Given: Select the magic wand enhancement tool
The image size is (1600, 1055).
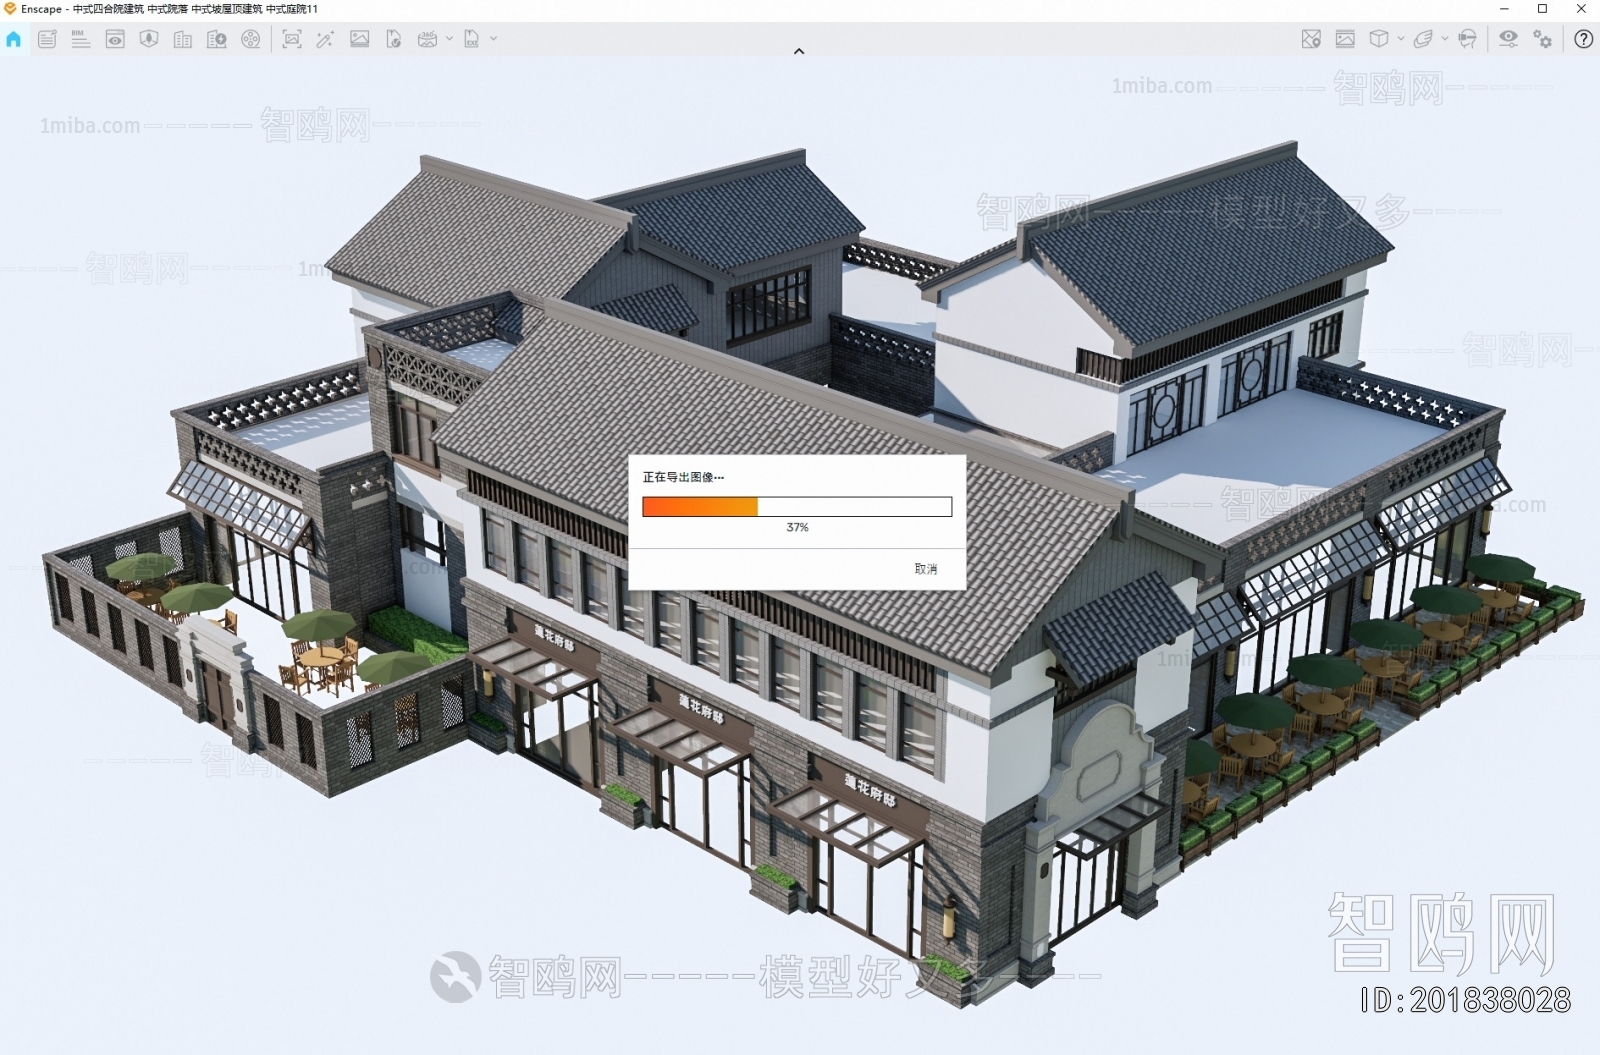Looking at the screenshot, I should (x=325, y=40).
